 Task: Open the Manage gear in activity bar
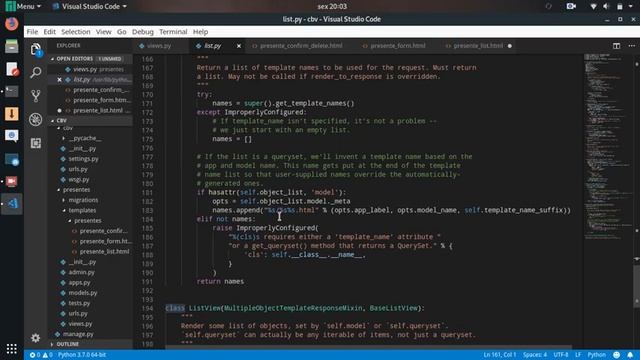[x=36, y=338]
